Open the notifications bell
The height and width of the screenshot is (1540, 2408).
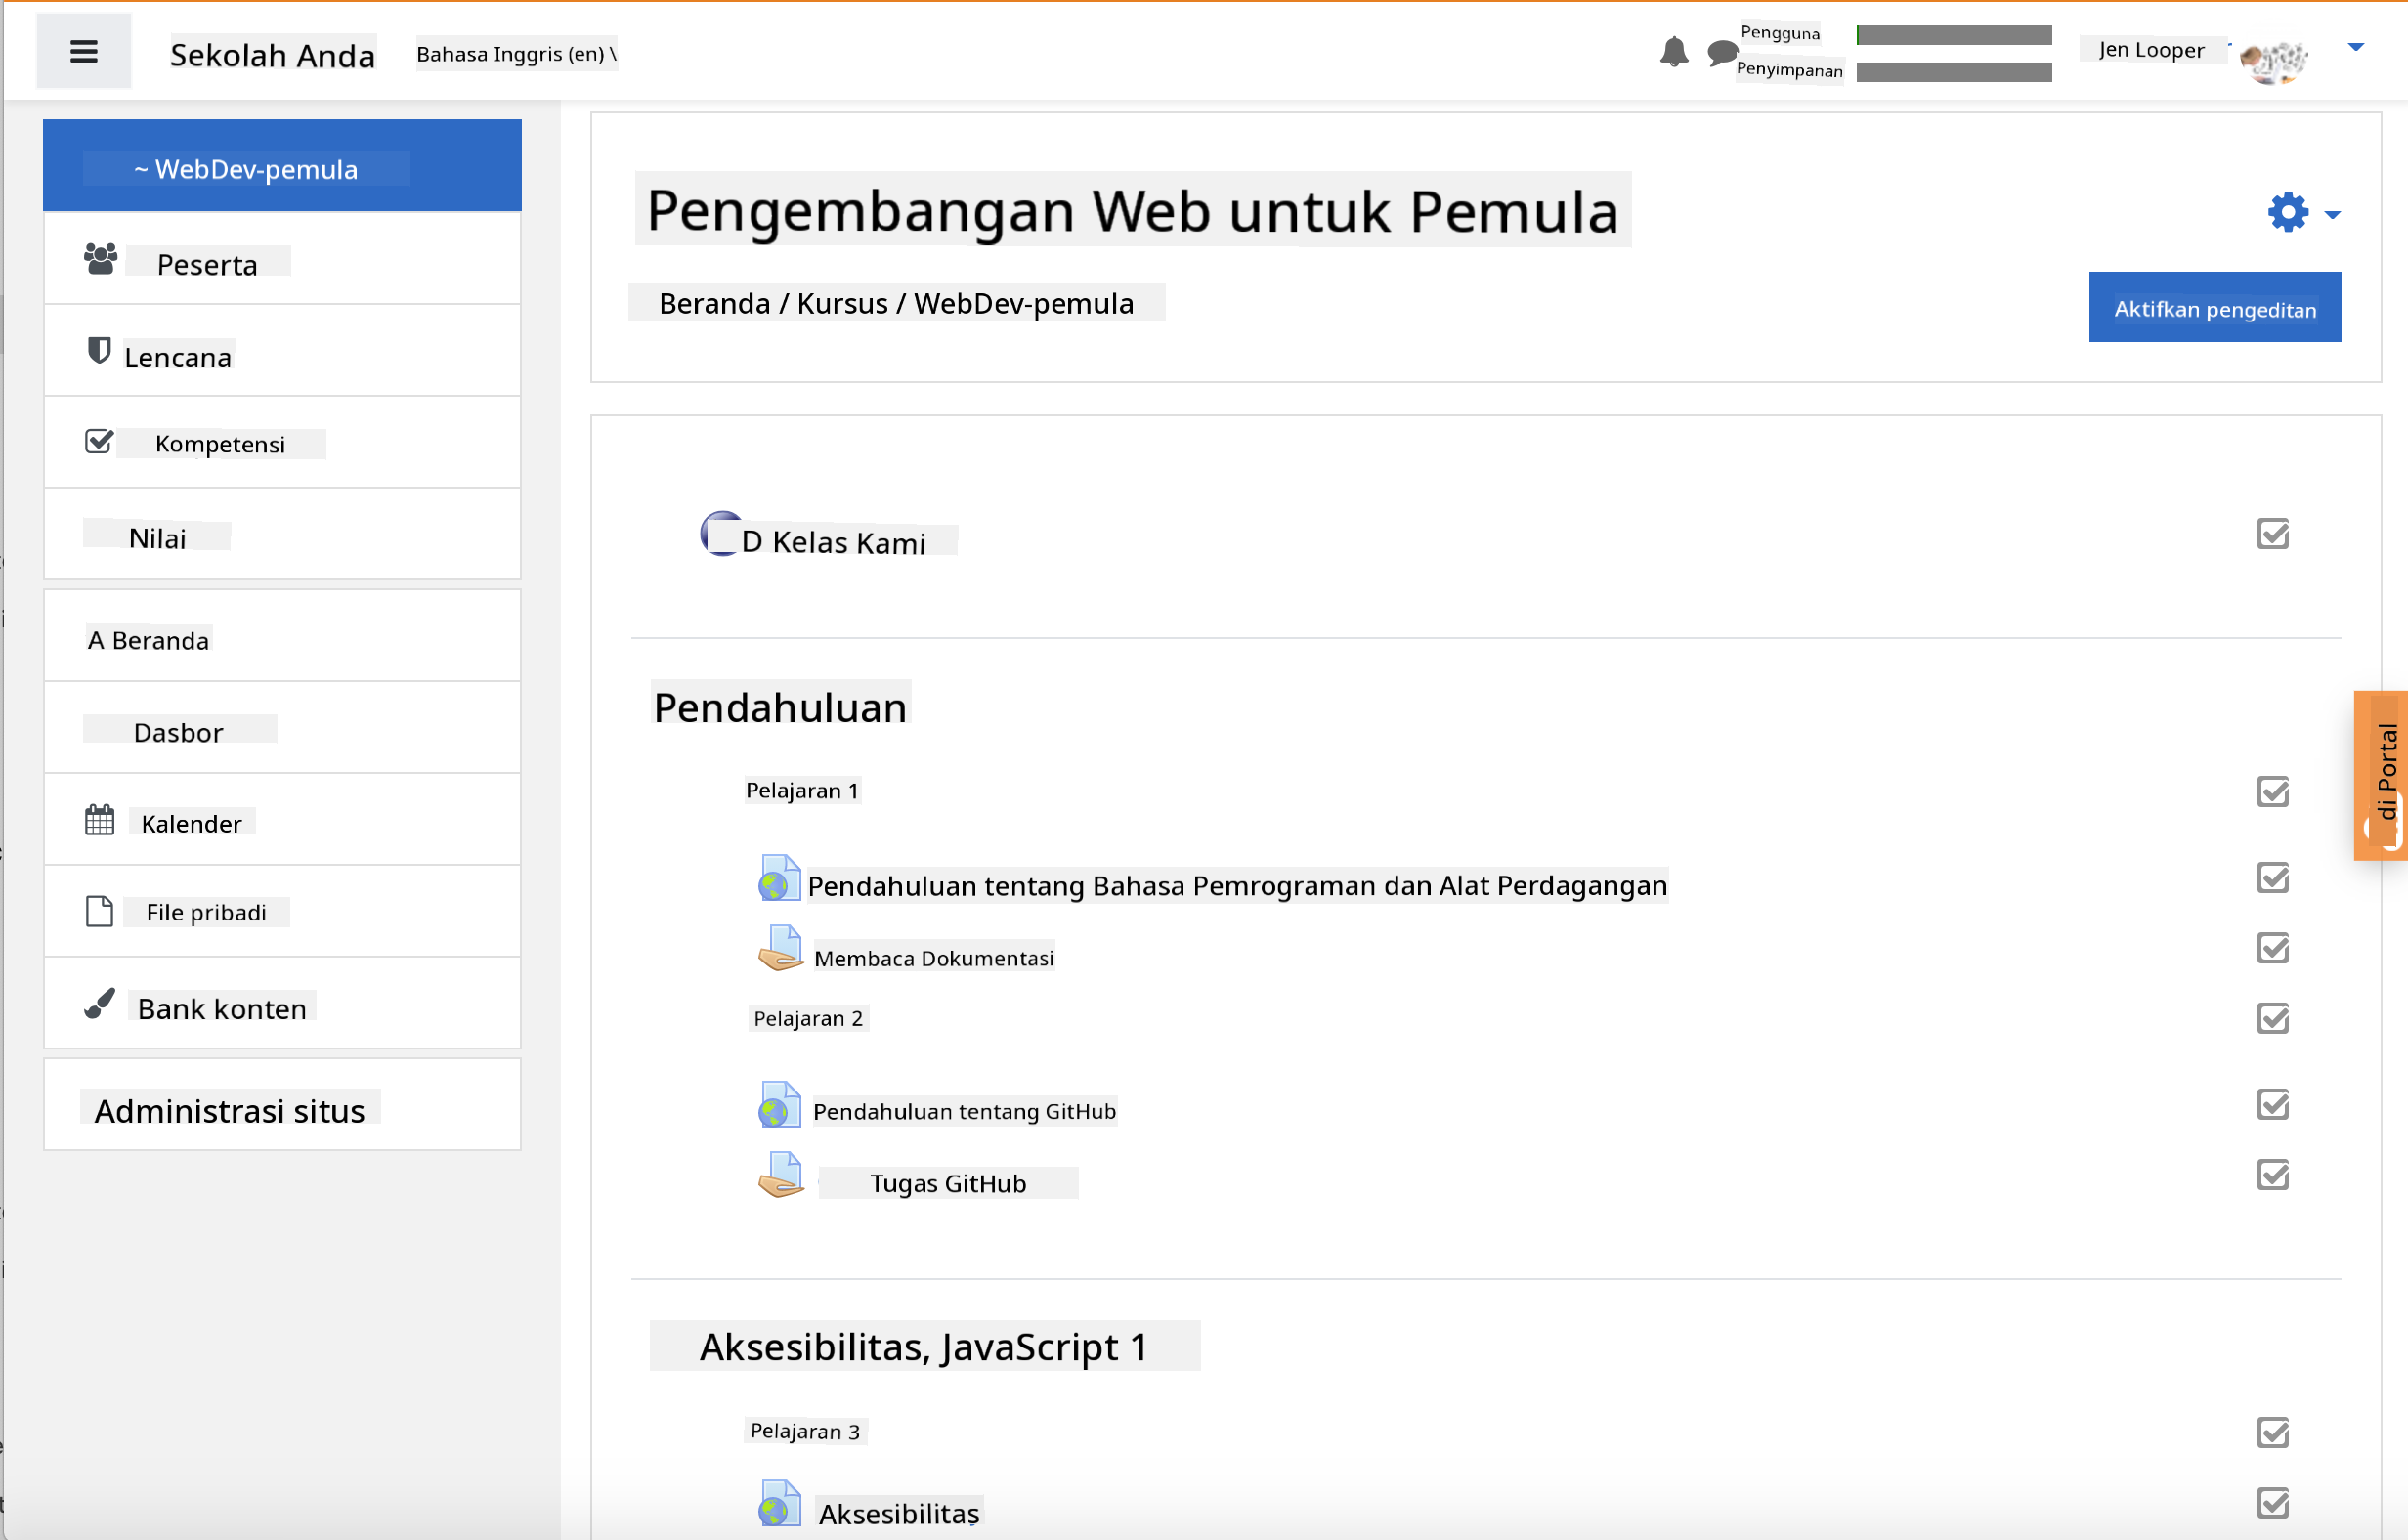coord(1673,52)
